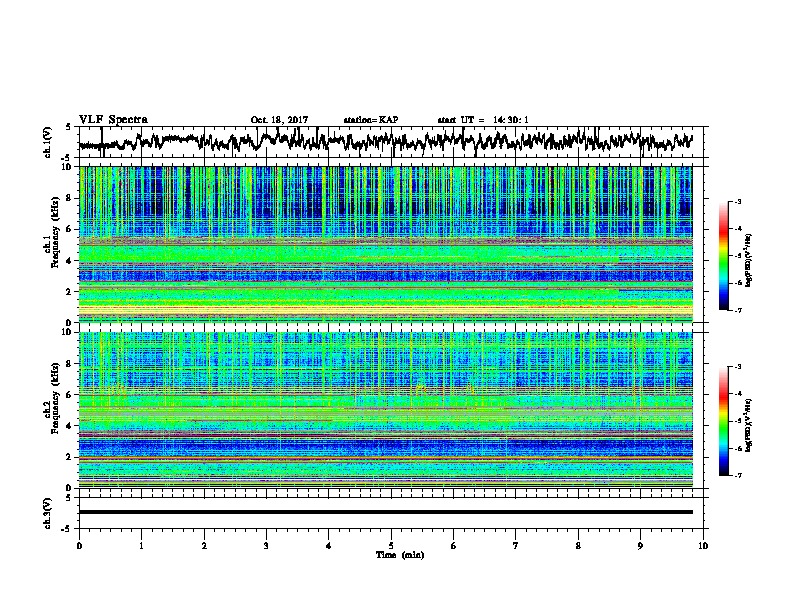Click the "Time (min)" x-axis label
Image resolution: width=792 pixels, height=612 pixels.
(x=400, y=555)
